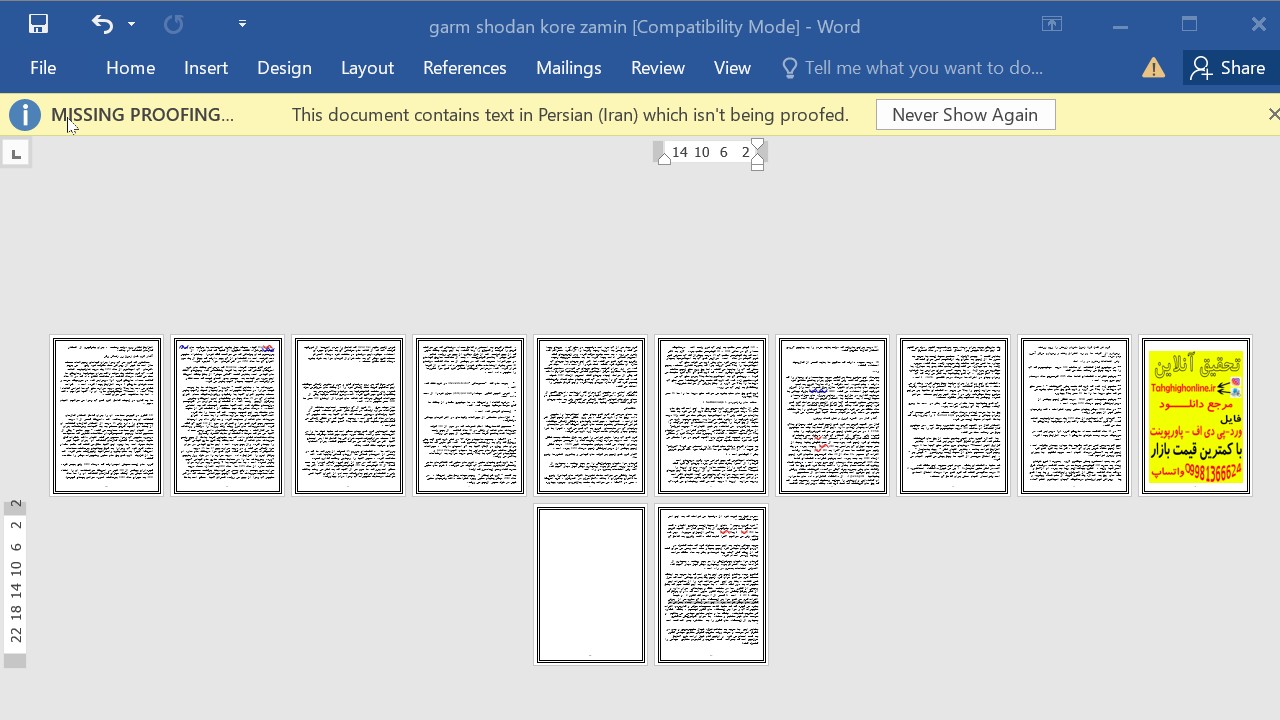The image size is (1280, 720).
Task: Open the File tab
Action: tap(43, 68)
